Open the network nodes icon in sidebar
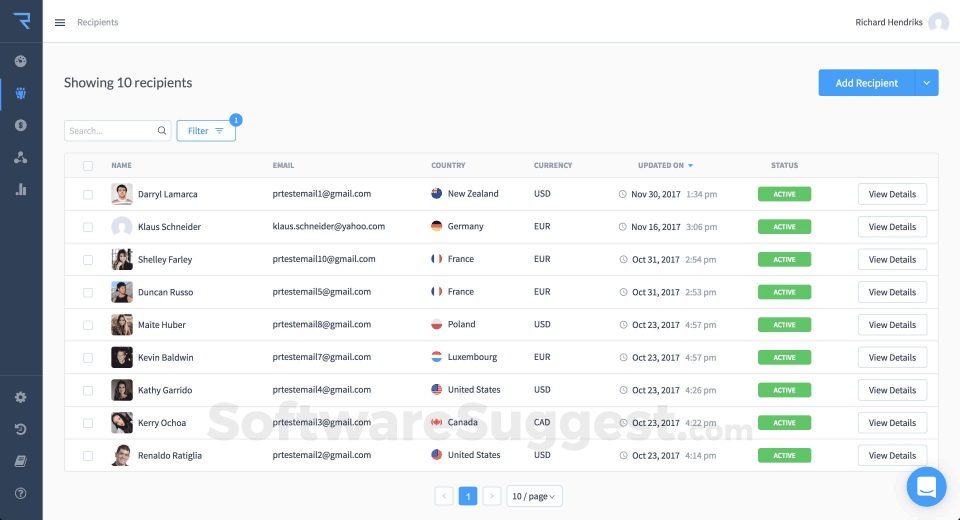 [x=21, y=157]
